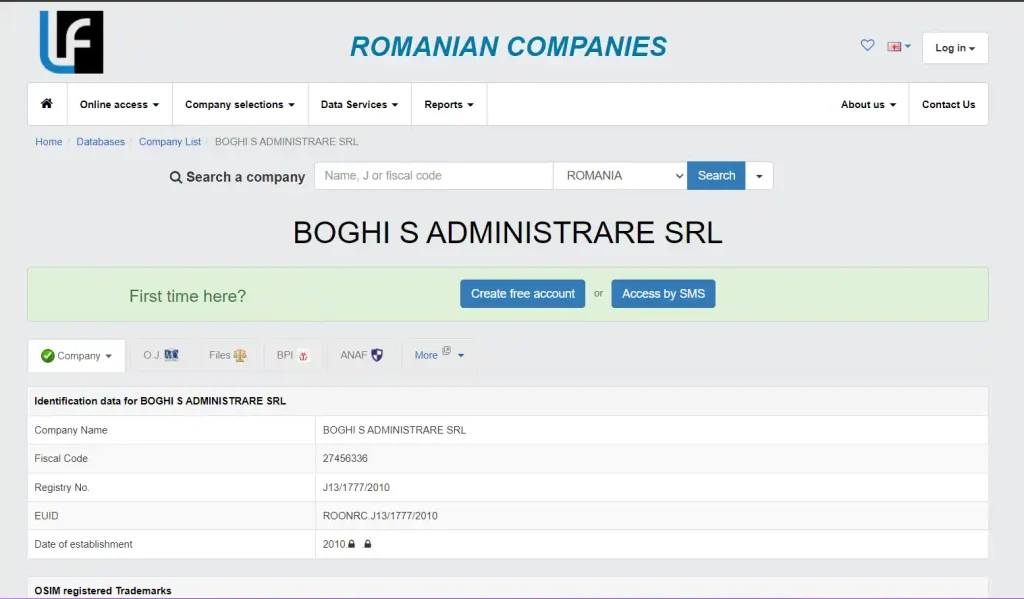Go to Company List breadcrumb link
Viewport: 1024px width, 599px height.
(170, 142)
